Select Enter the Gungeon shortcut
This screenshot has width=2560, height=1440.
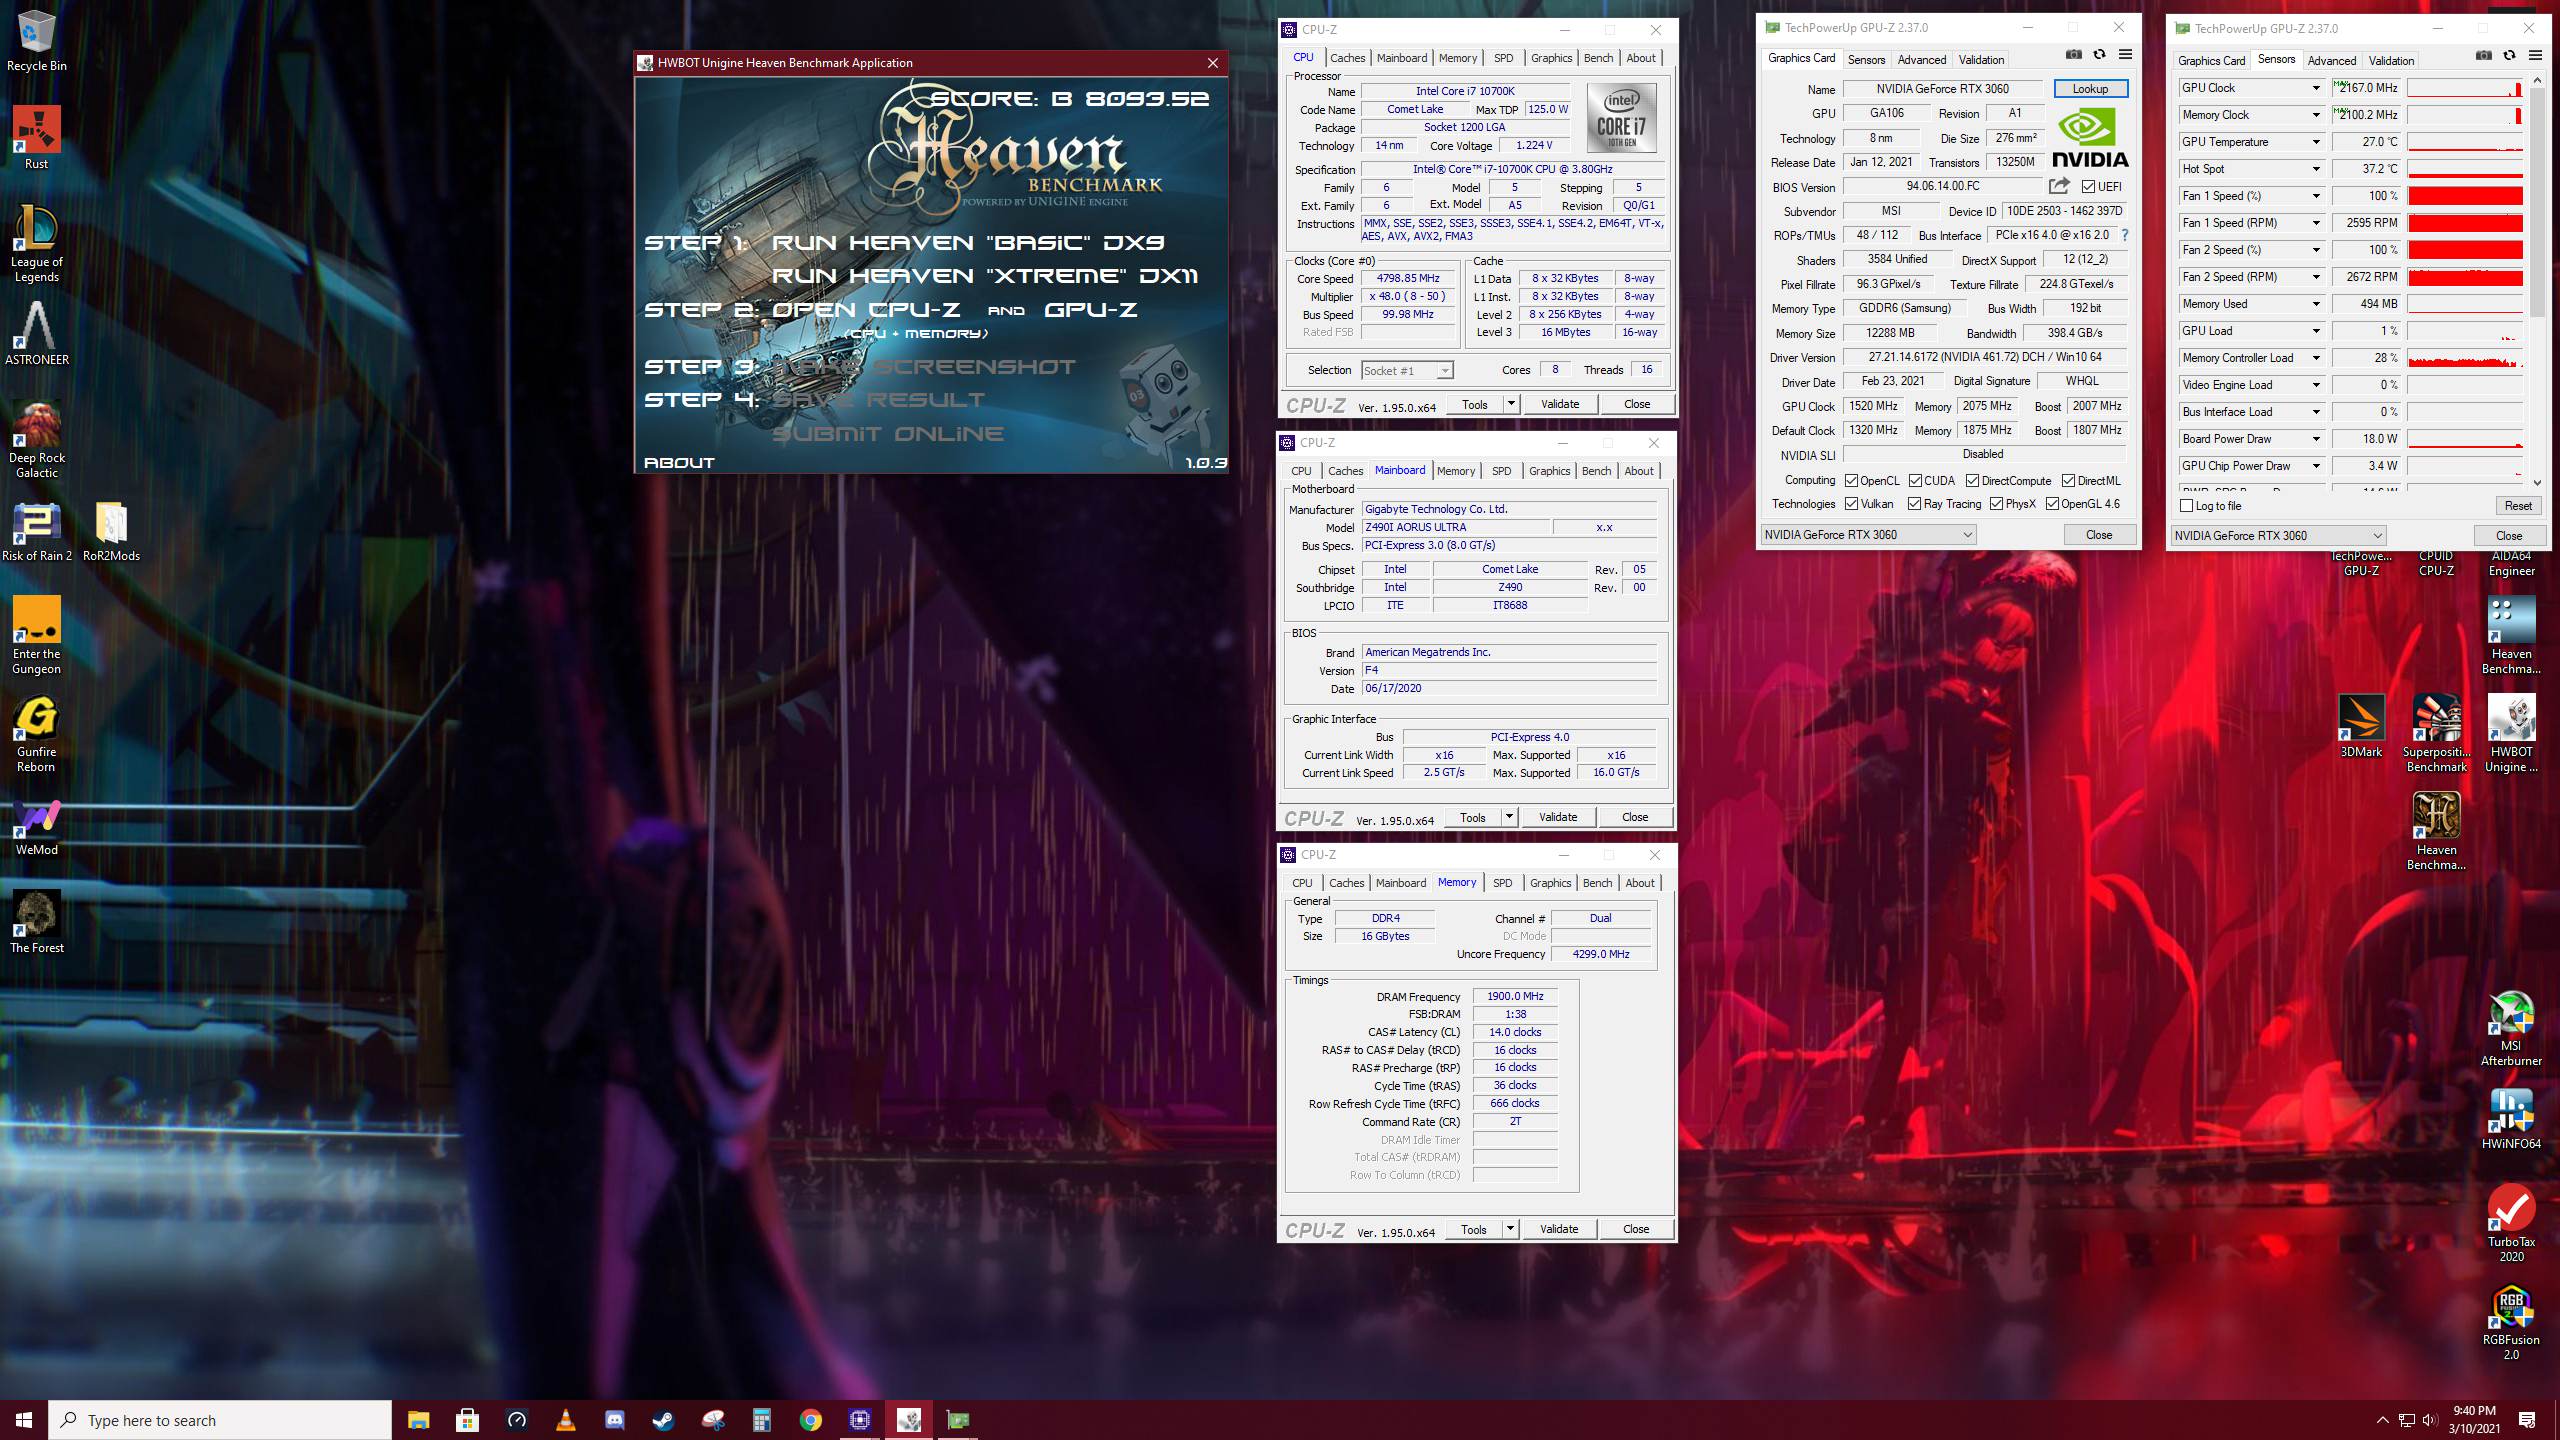click(36, 635)
